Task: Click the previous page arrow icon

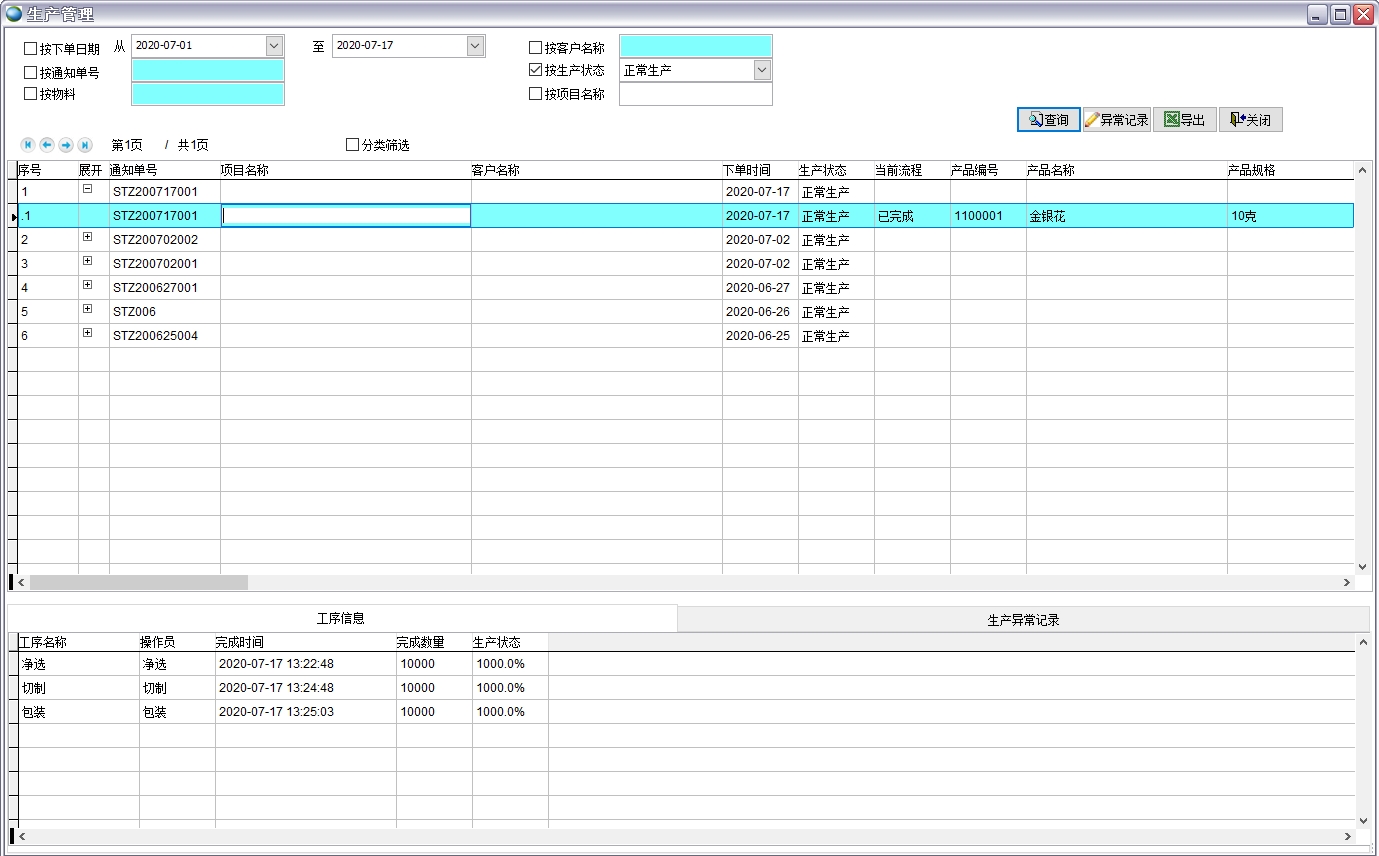Action: tap(47, 145)
